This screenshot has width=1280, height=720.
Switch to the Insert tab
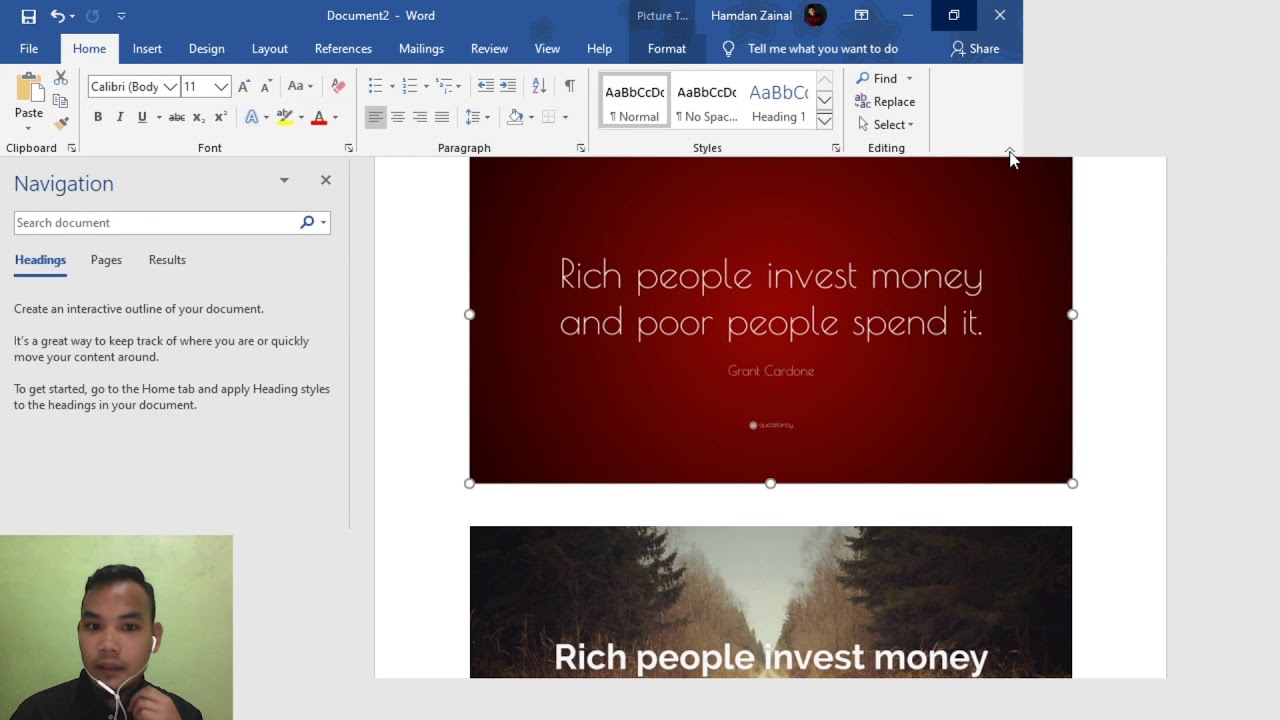[147, 48]
